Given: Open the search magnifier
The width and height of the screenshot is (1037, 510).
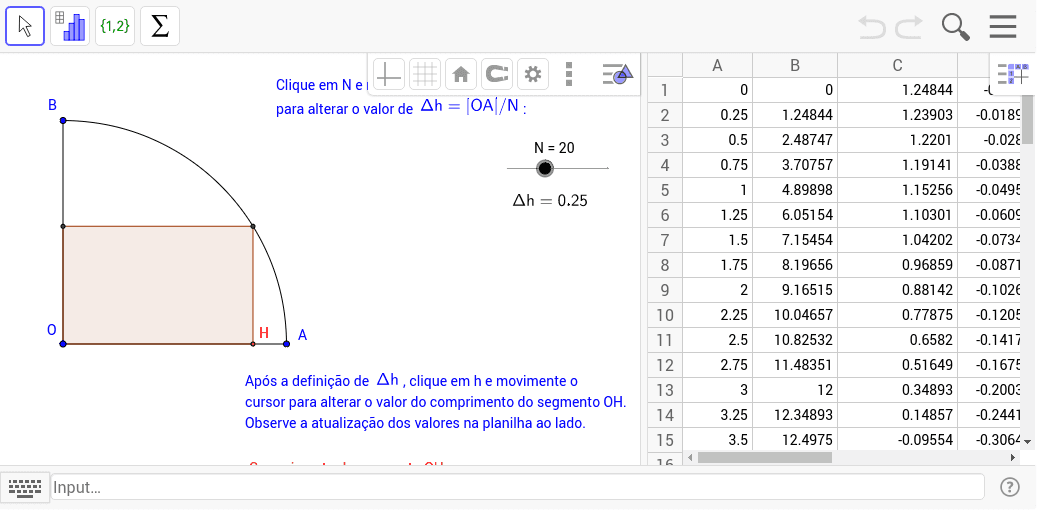Looking at the screenshot, I should pos(956,27).
